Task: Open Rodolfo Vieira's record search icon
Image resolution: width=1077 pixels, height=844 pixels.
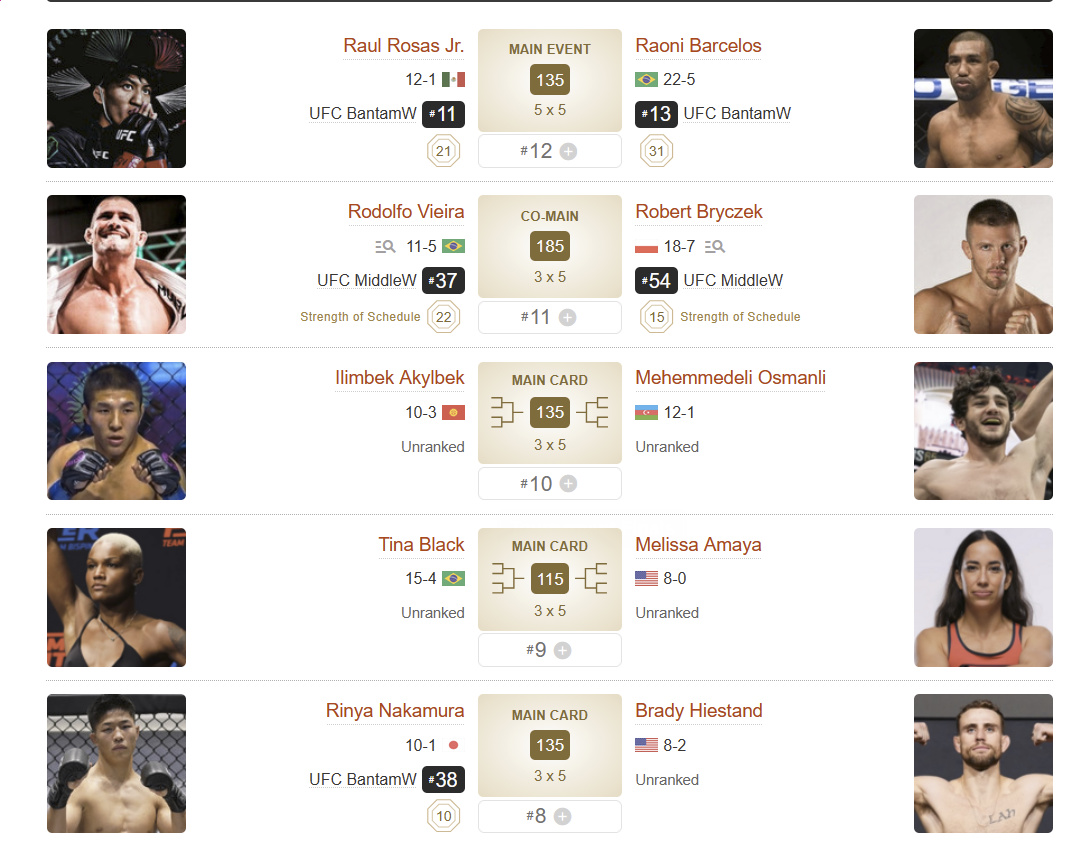Action: click(385, 247)
